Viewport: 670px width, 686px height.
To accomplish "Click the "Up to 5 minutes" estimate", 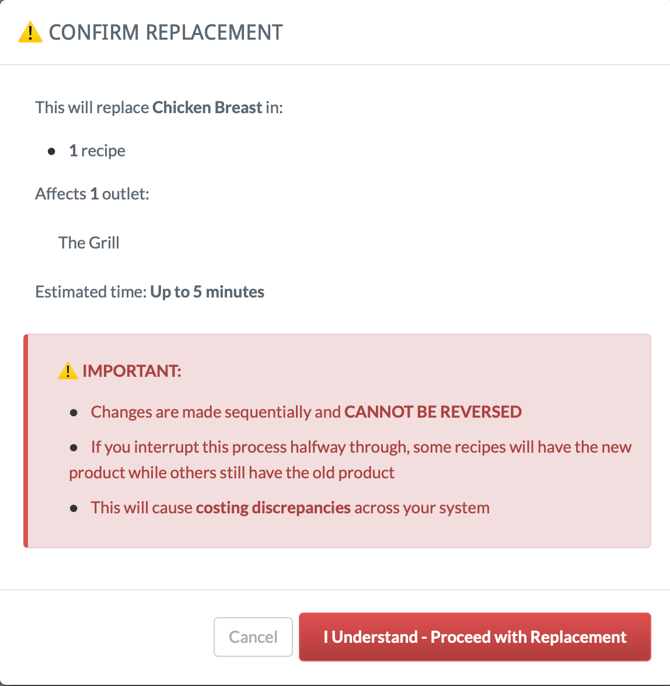I will (207, 292).
